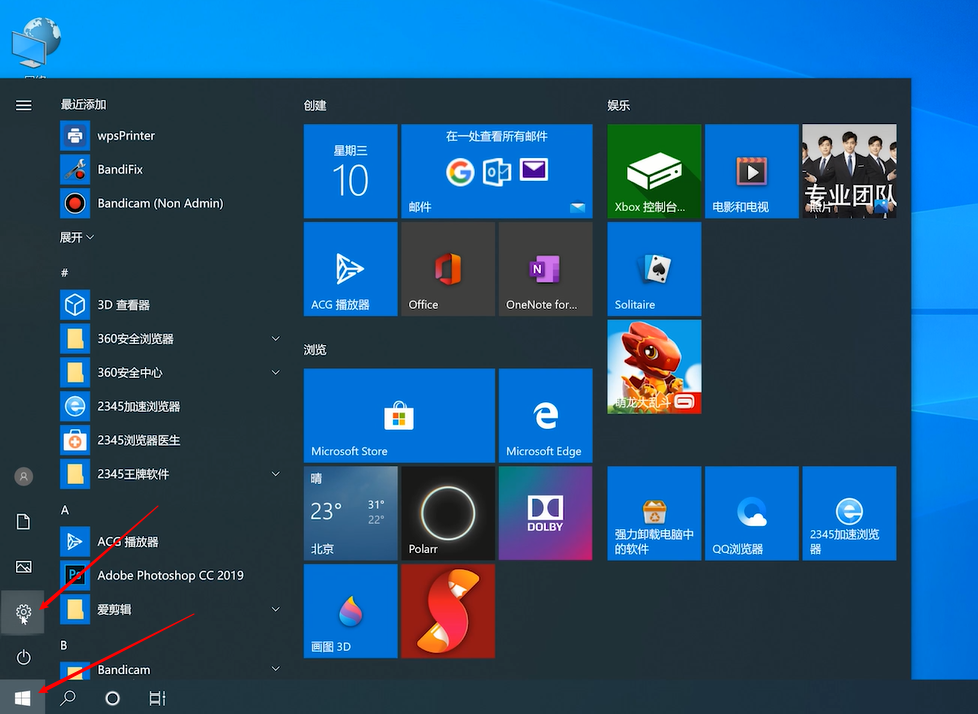Open the Xbox 控制台 tile
This screenshot has width=978, height=714.
654,171
